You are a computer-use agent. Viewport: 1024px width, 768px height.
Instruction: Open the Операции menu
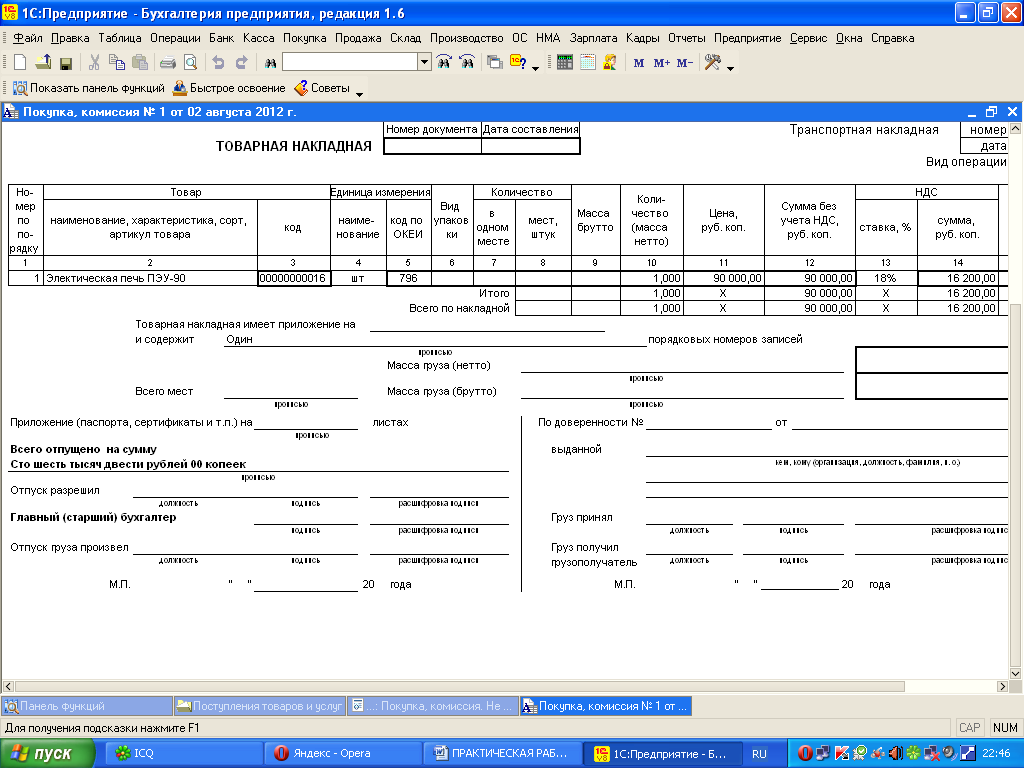pos(175,38)
